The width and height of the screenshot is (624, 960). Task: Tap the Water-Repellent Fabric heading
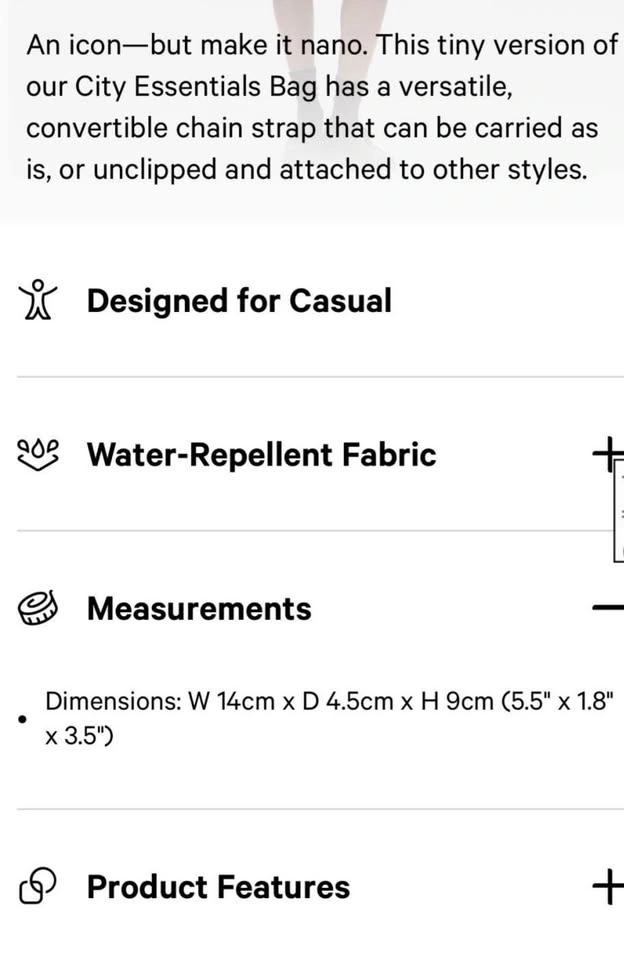point(261,454)
